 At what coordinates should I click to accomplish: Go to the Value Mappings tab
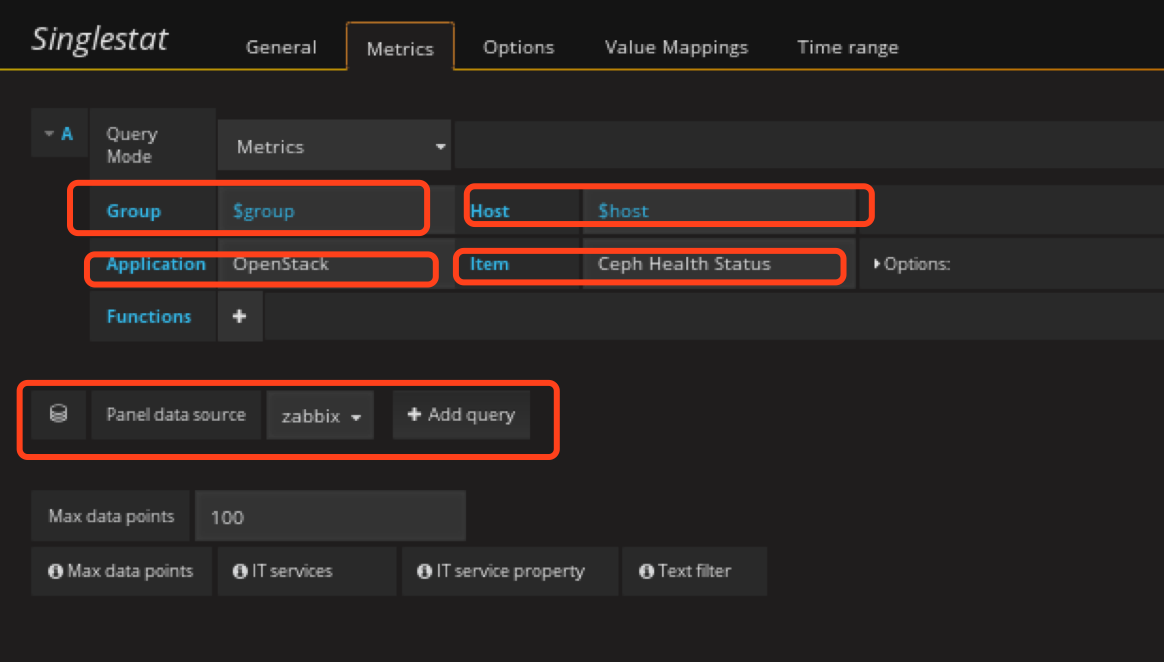tap(676, 47)
